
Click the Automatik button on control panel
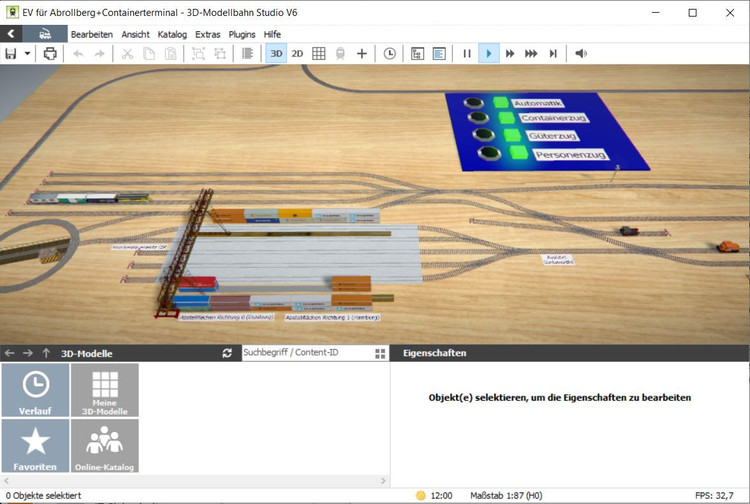pos(473,103)
